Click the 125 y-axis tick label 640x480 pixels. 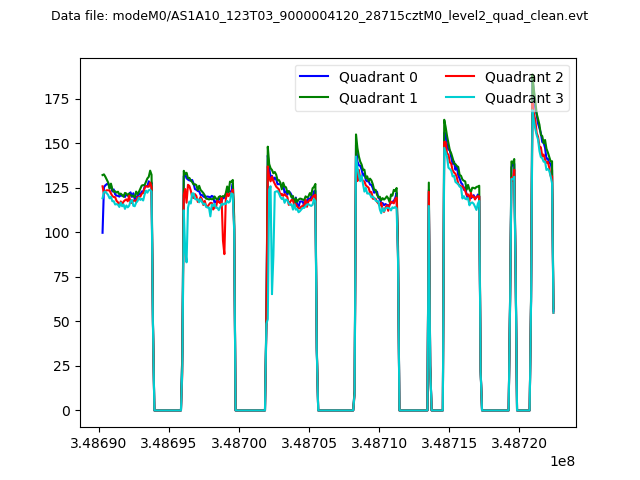[58, 188]
